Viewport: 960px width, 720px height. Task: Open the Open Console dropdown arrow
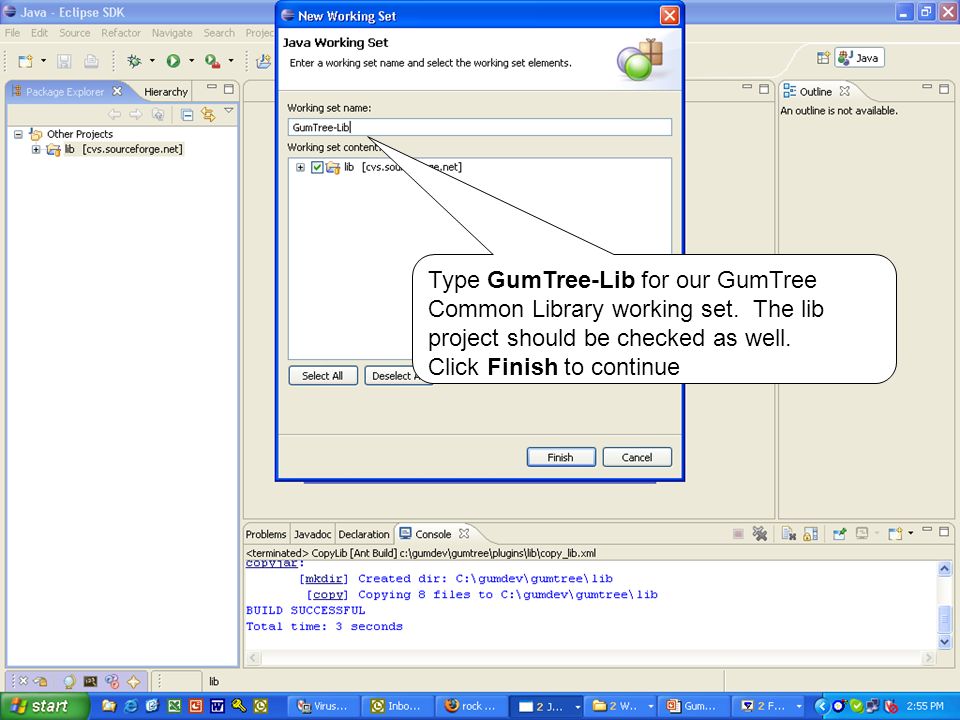point(910,533)
